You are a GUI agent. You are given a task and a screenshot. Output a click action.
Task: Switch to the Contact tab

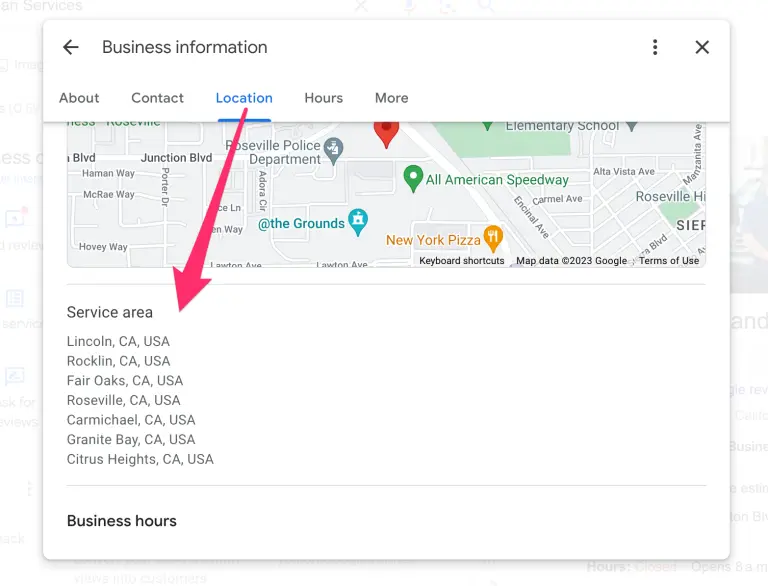pos(157,98)
